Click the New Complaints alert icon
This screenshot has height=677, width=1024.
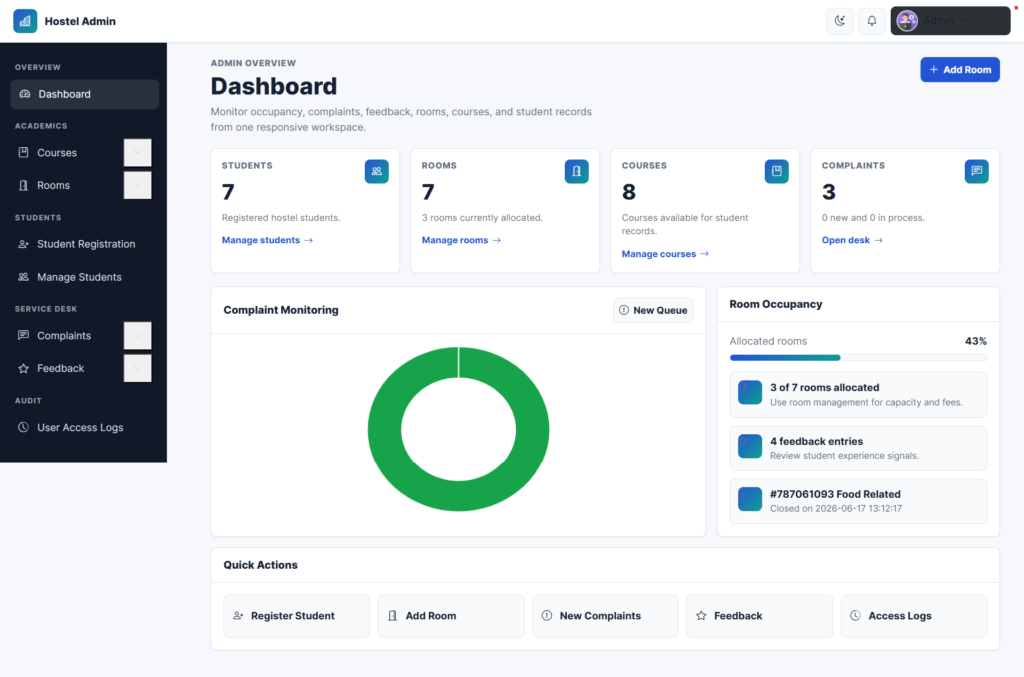(547, 616)
